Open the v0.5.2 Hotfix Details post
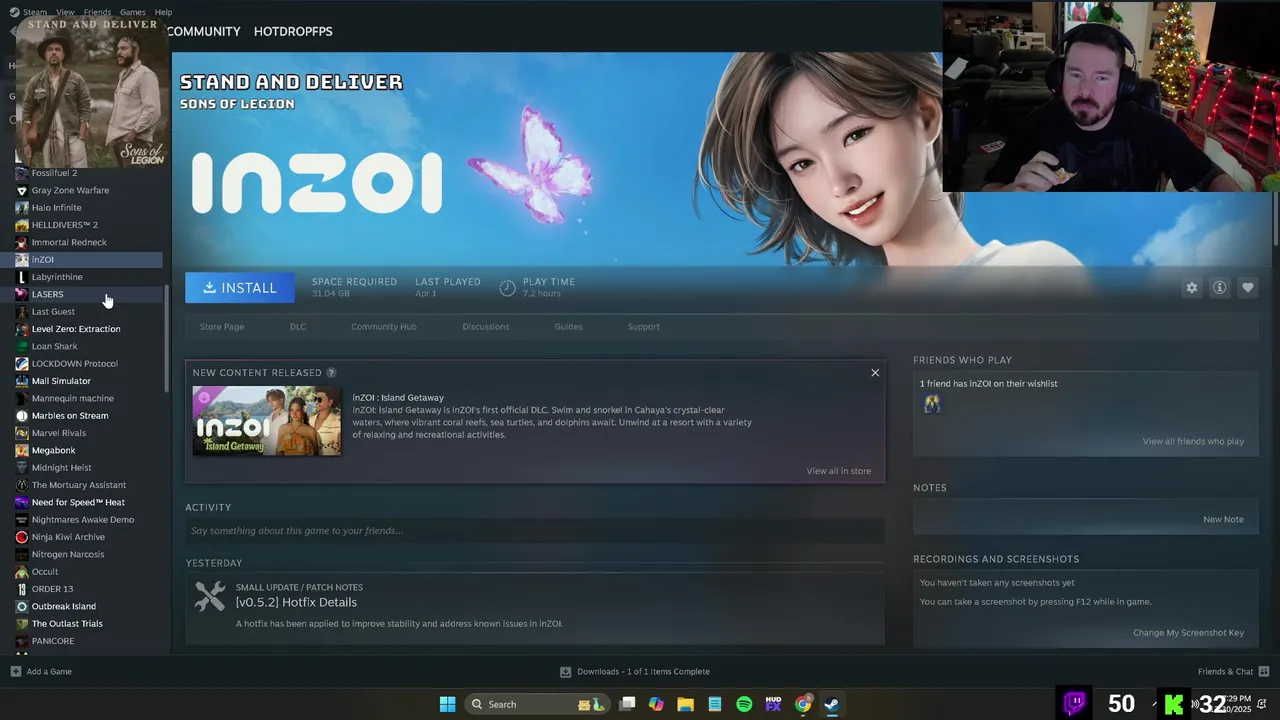The width and height of the screenshot is (1280, 720). point(296,602)
